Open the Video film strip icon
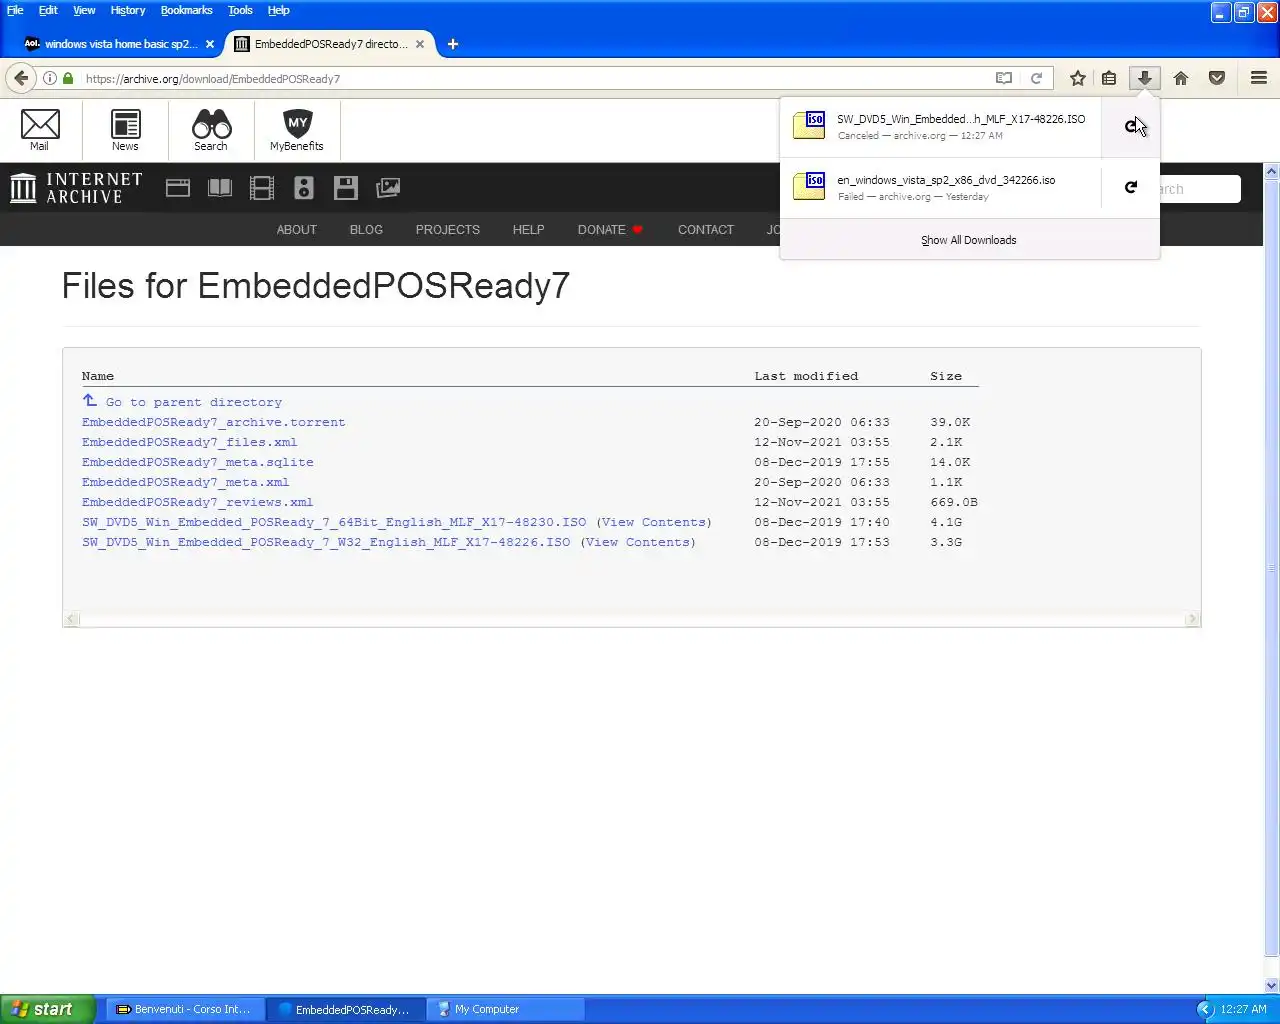The width and height of the screenshot is (1280, 1024). [x=262, y=188]
